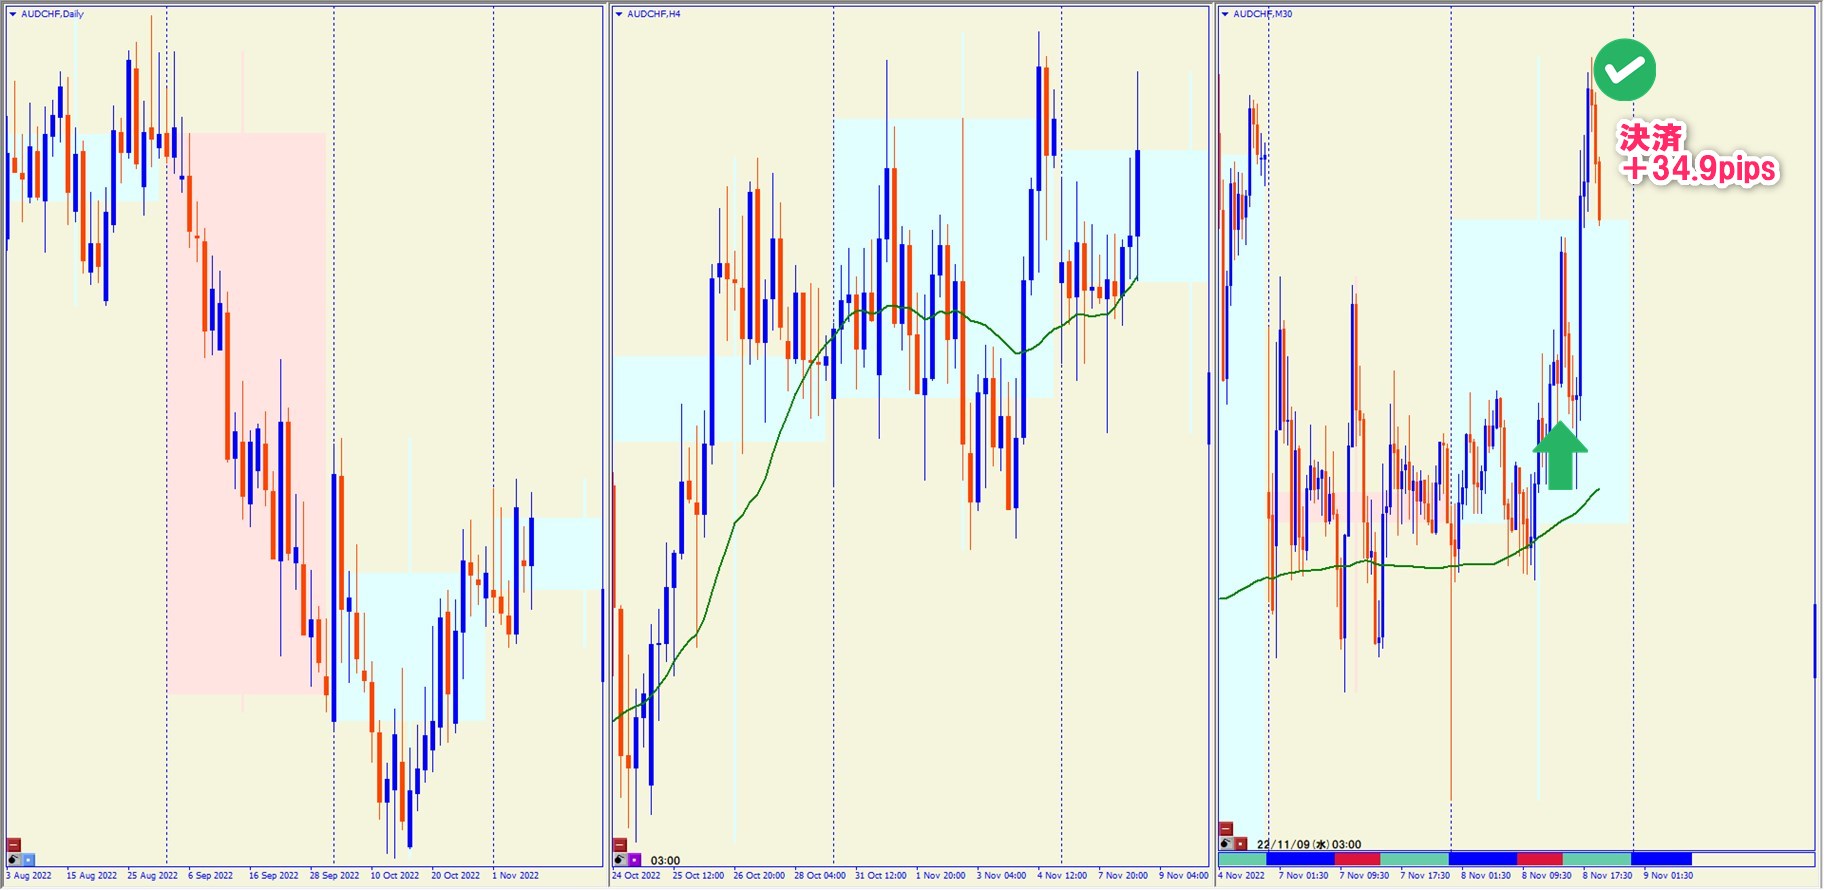Click the red segment in session color bar
This screenshot has height=890, width=1824.
click(x=1357, y=859)
